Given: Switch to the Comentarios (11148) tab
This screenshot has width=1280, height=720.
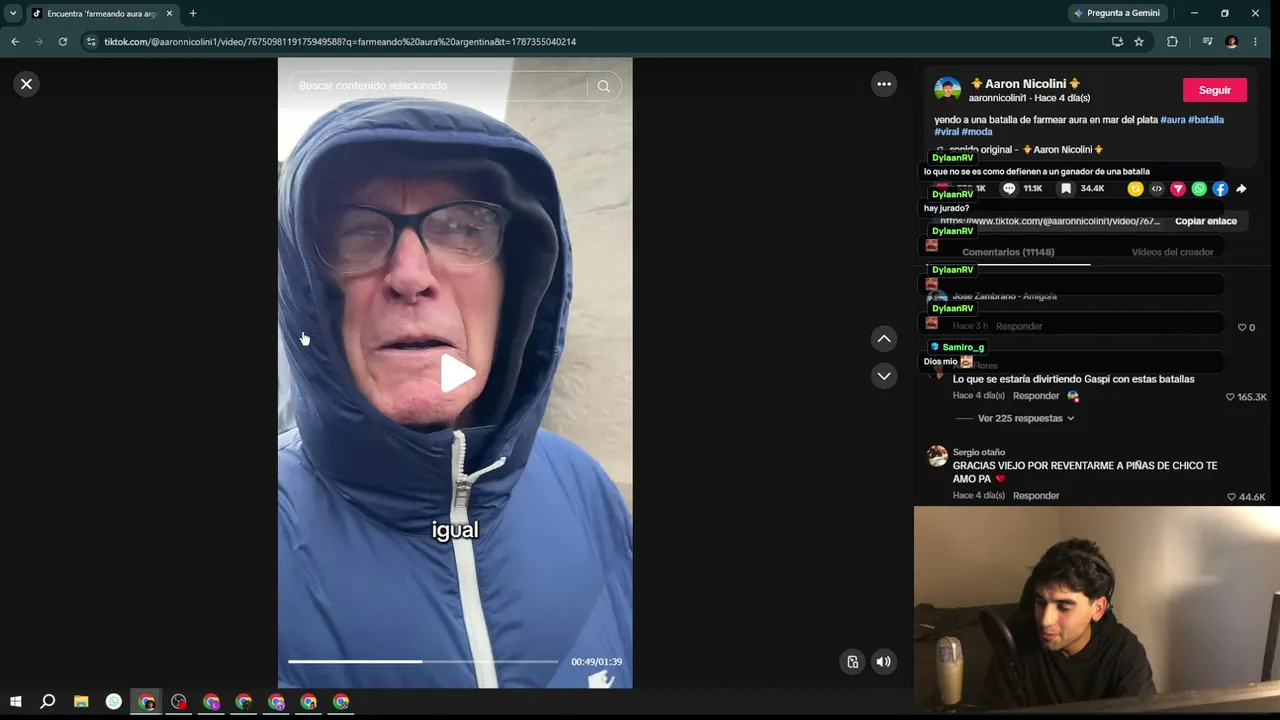Looking at the screenshot, I should click(x=1008, y=252).
